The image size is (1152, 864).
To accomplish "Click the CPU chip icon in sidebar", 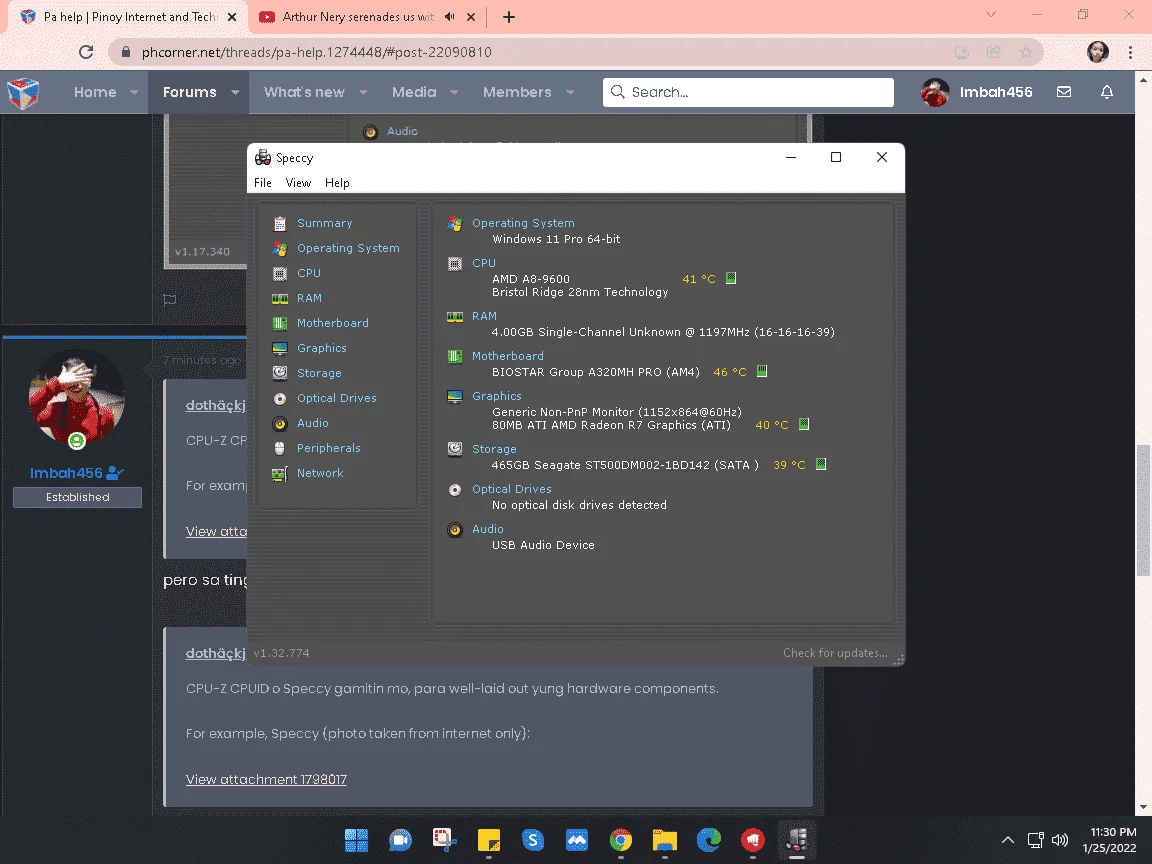I will [x=279, y=273].
